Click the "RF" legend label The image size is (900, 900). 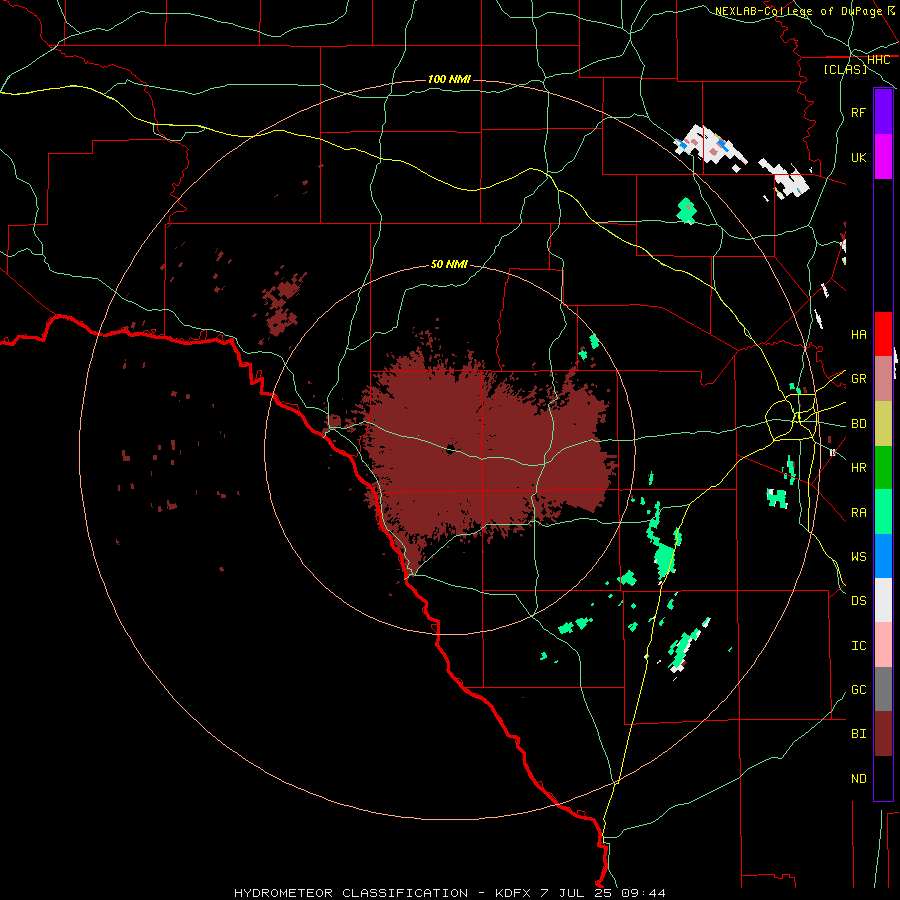[859, 113]
